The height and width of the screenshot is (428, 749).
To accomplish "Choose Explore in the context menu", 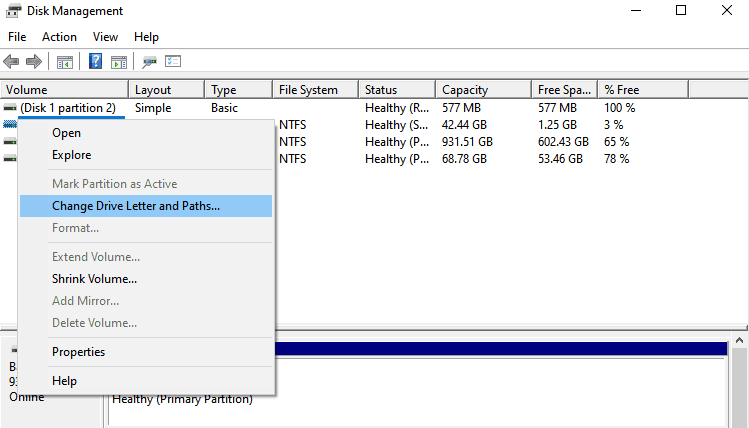I will click(x=71, y=155).
